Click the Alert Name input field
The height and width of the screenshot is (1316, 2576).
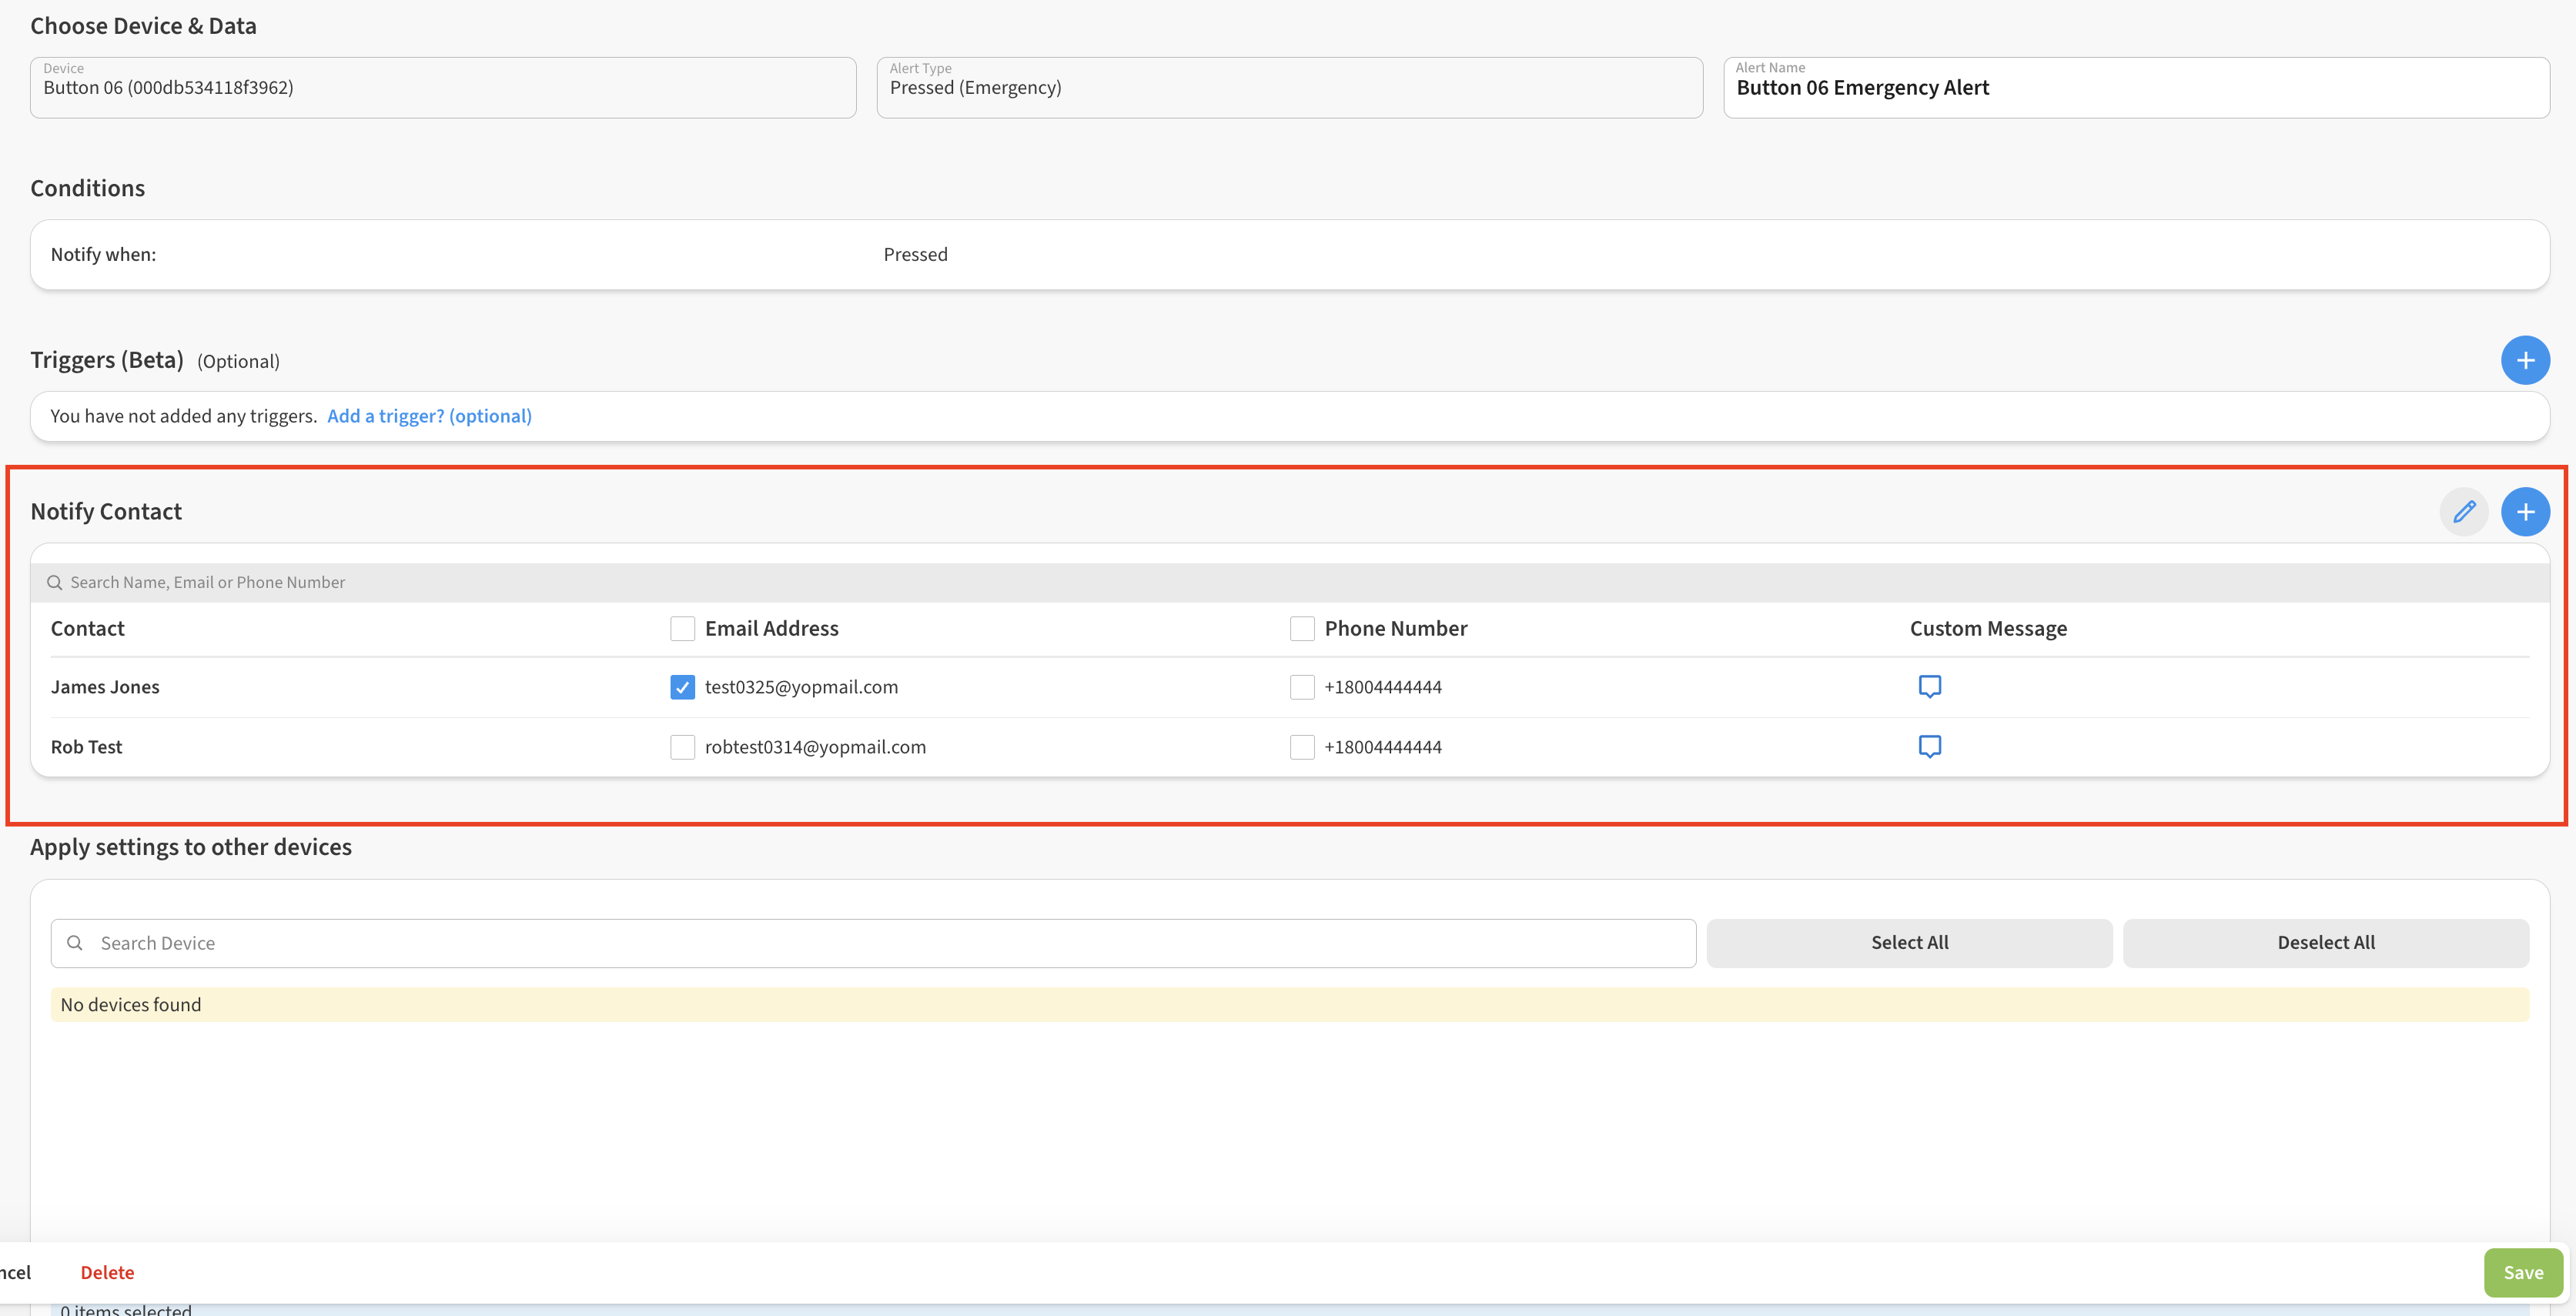tap(2135, 88)
